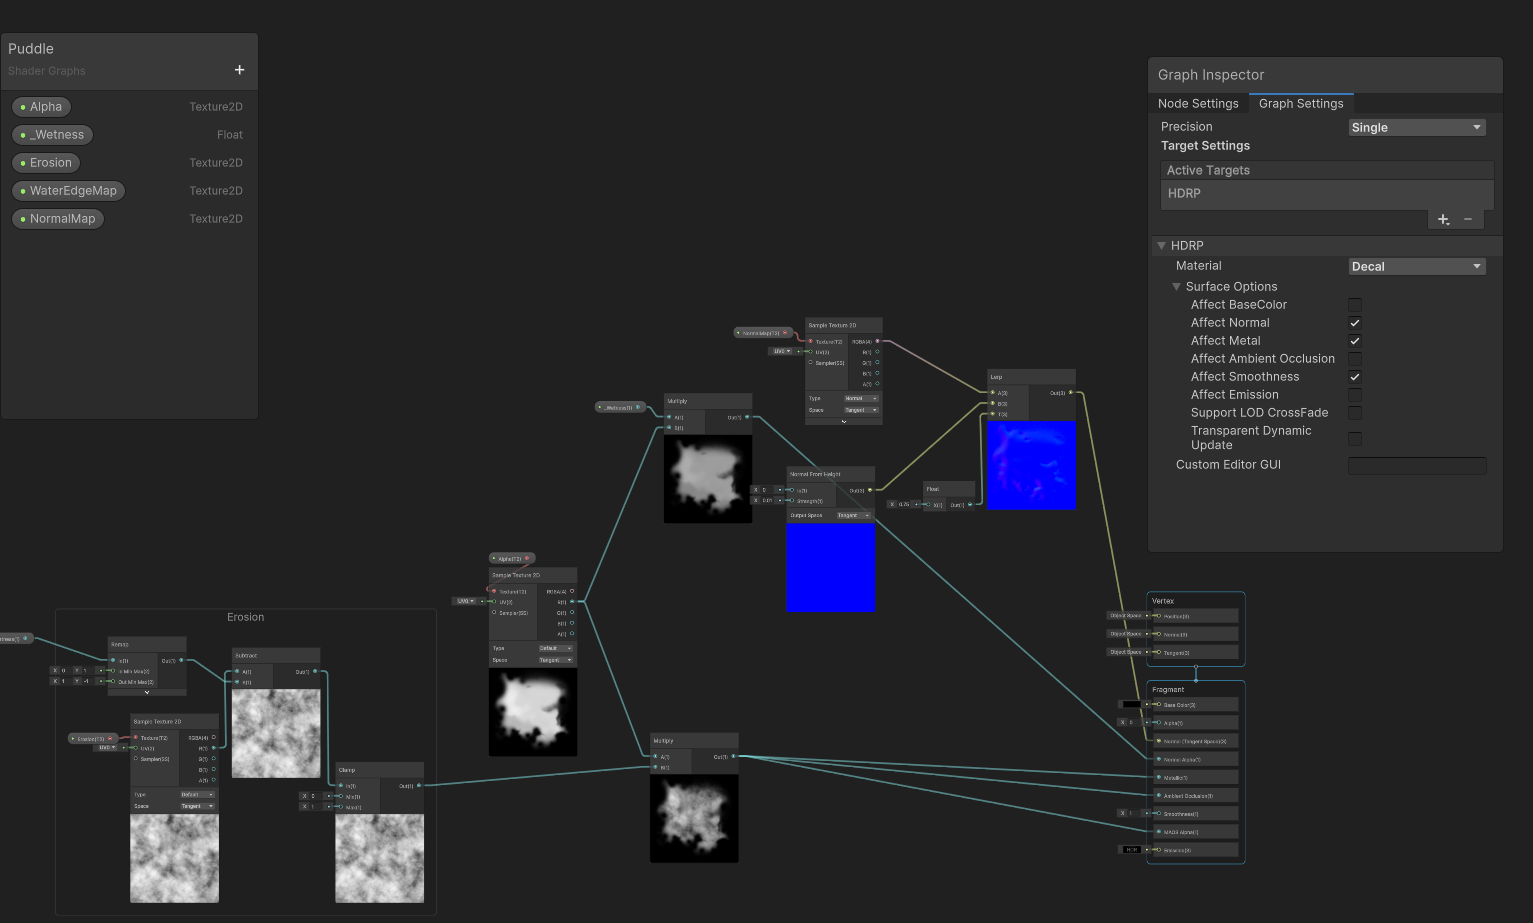
Task: Switch to the Node Settings tab
Action: pyautogui.click(x=1198, y=104)
